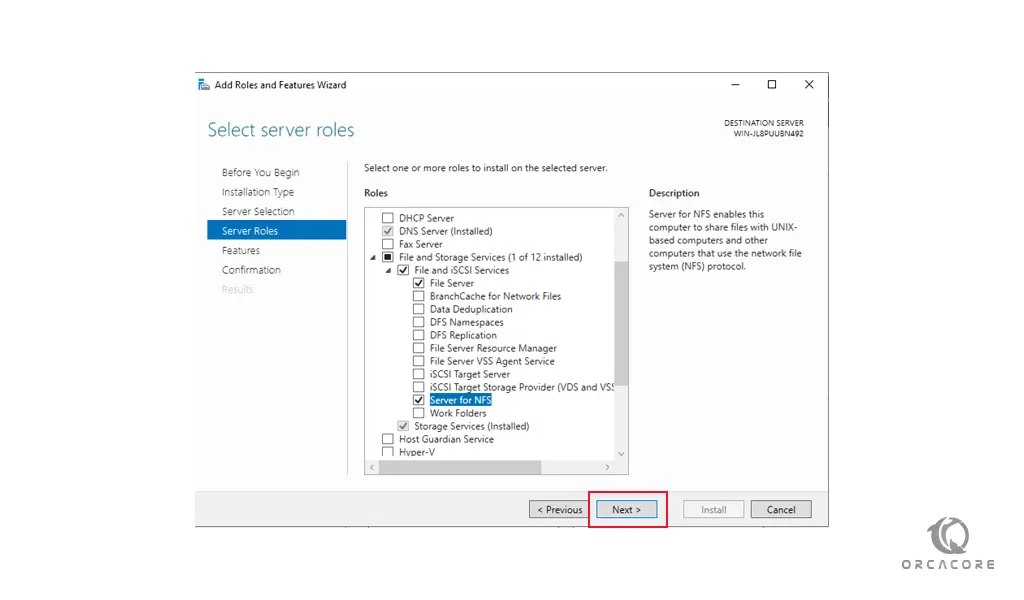Uncheck the File Server checkbox

(x=419, y=283)
